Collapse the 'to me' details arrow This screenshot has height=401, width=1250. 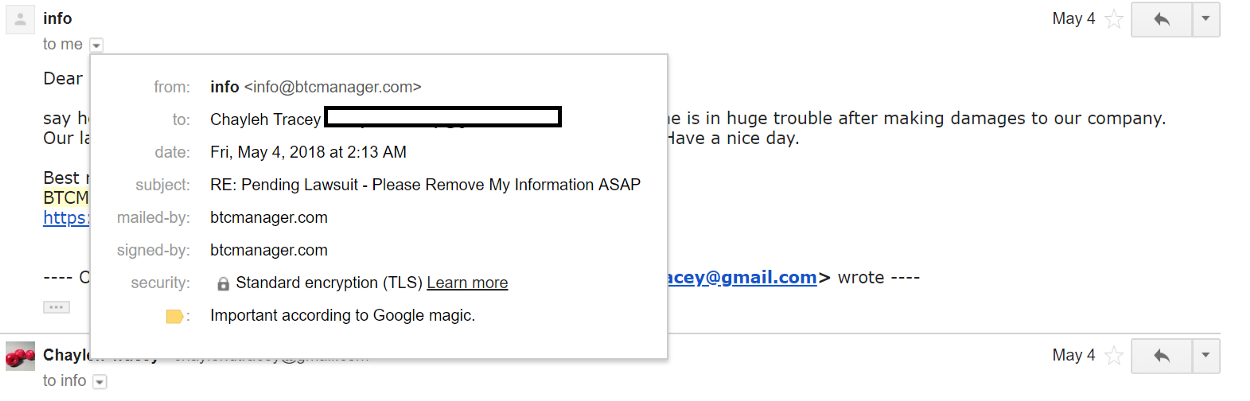pyautogui.click(x=96, y=45)
